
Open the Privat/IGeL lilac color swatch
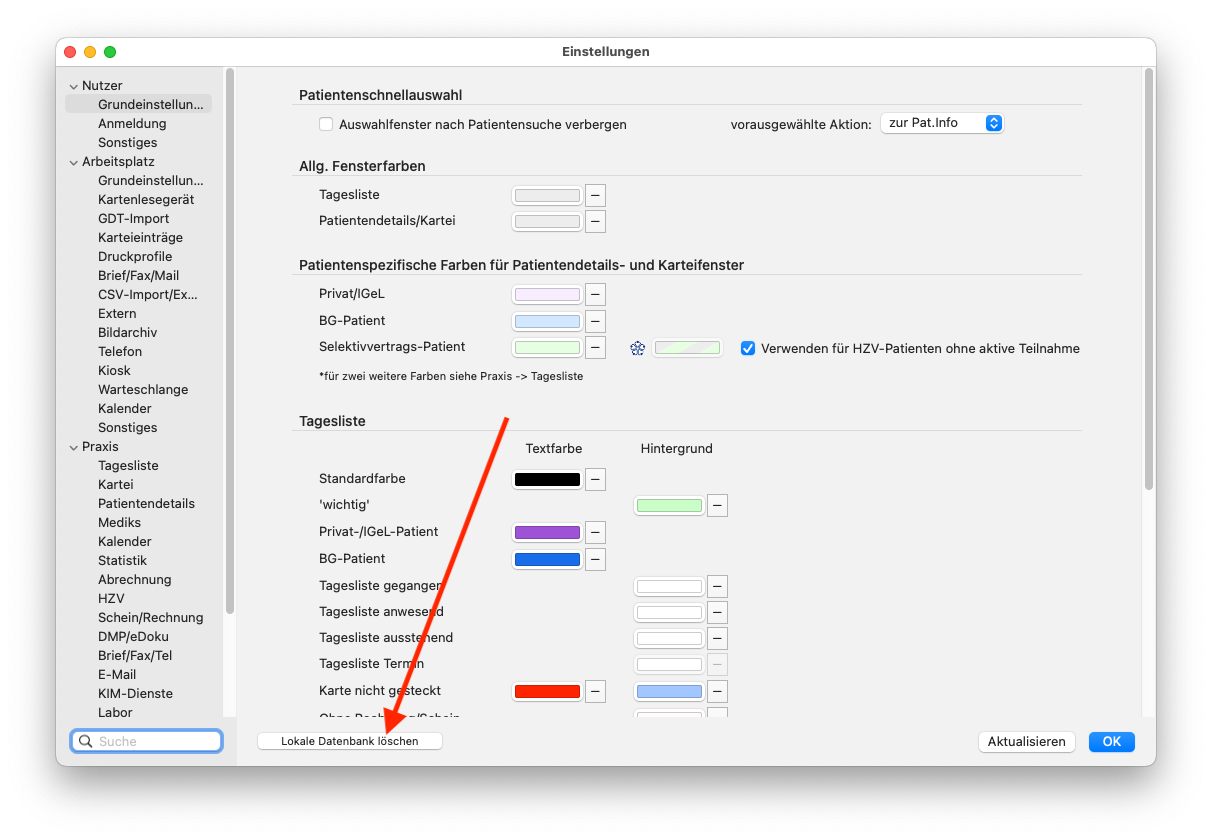click(x=547, y=295)
